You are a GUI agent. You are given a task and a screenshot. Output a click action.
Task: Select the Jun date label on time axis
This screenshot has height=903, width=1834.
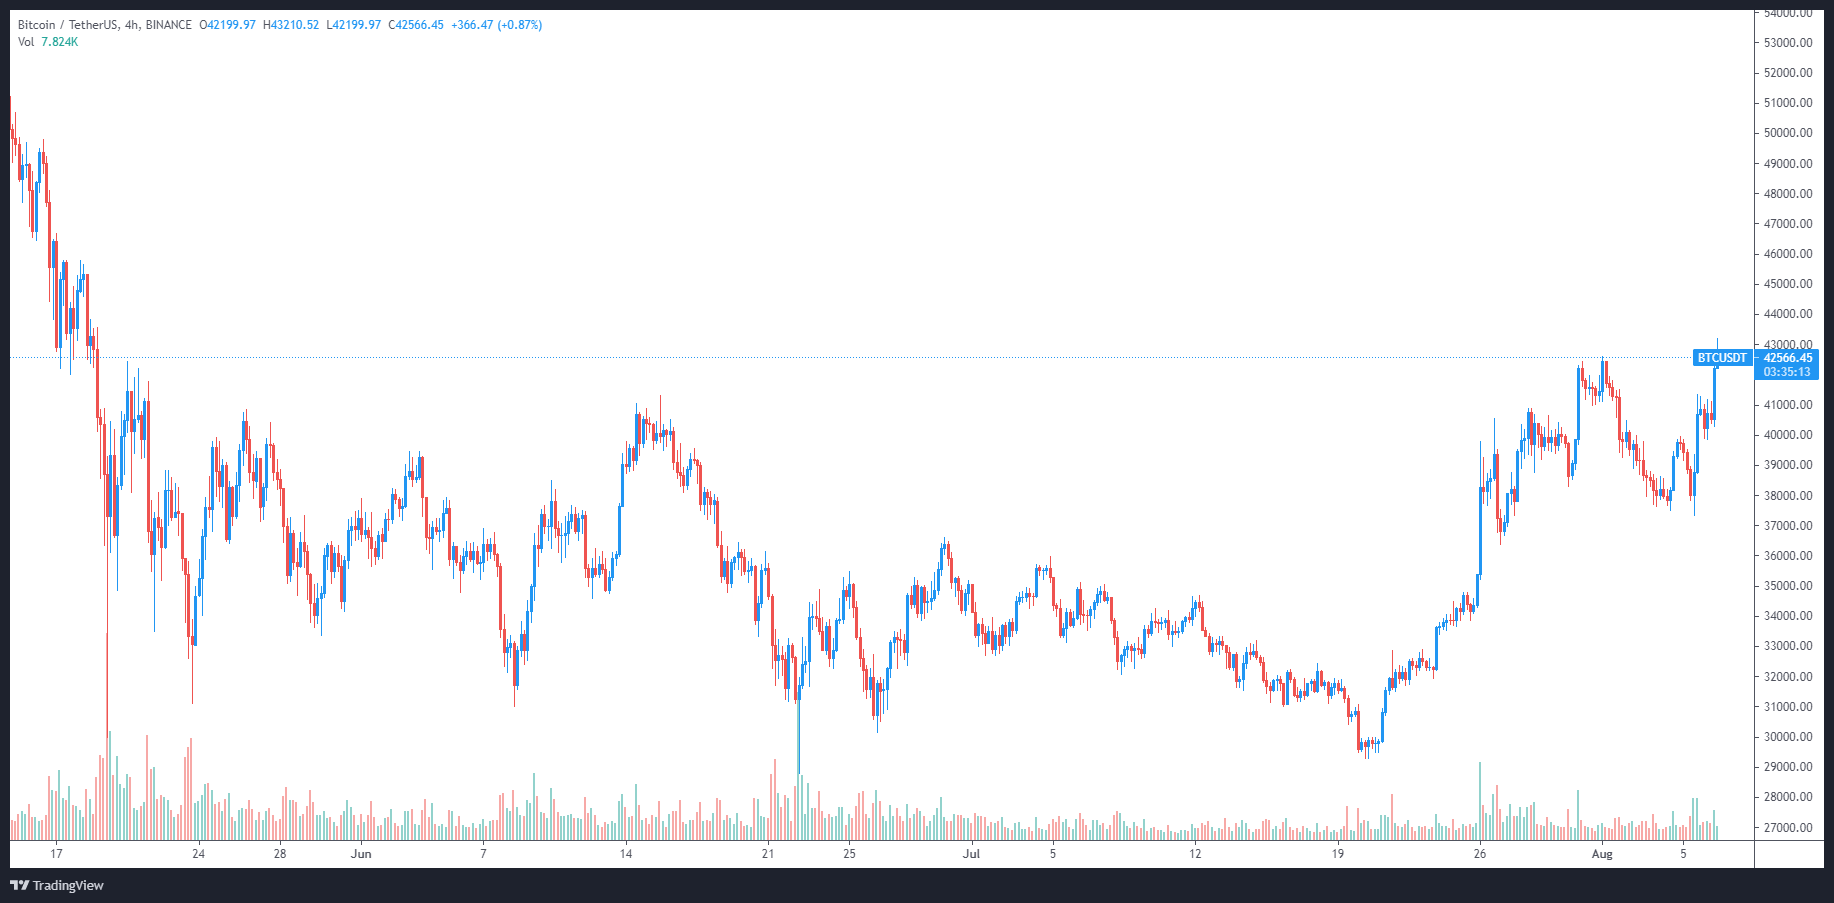coord(361,854)
